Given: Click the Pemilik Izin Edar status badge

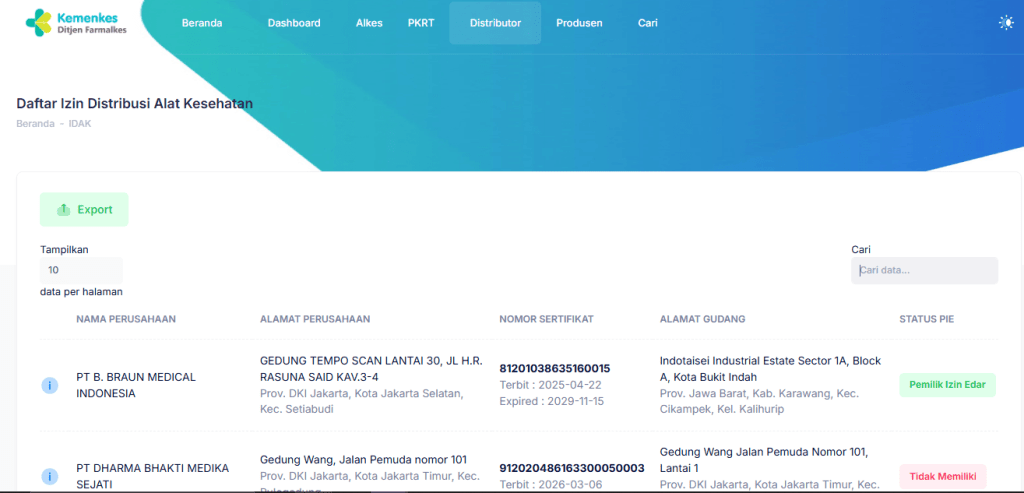Looking at the screenshot, I should pyautogui.click(x=947, y=385).
